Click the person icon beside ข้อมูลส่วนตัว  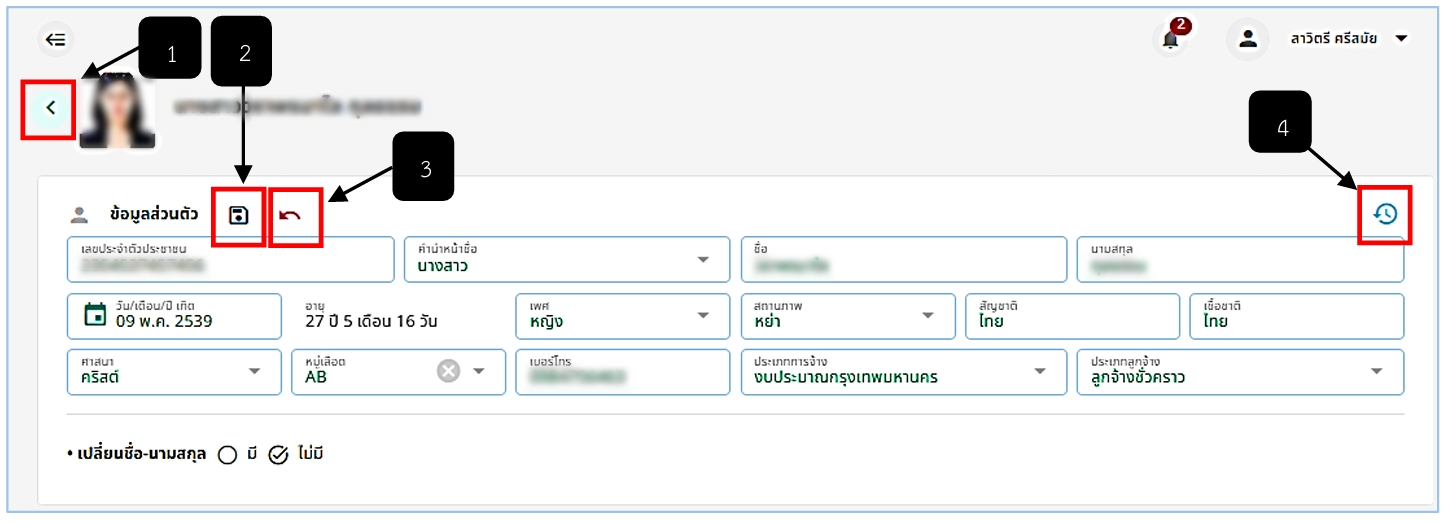pyautogui.click(x=79, y=214)
